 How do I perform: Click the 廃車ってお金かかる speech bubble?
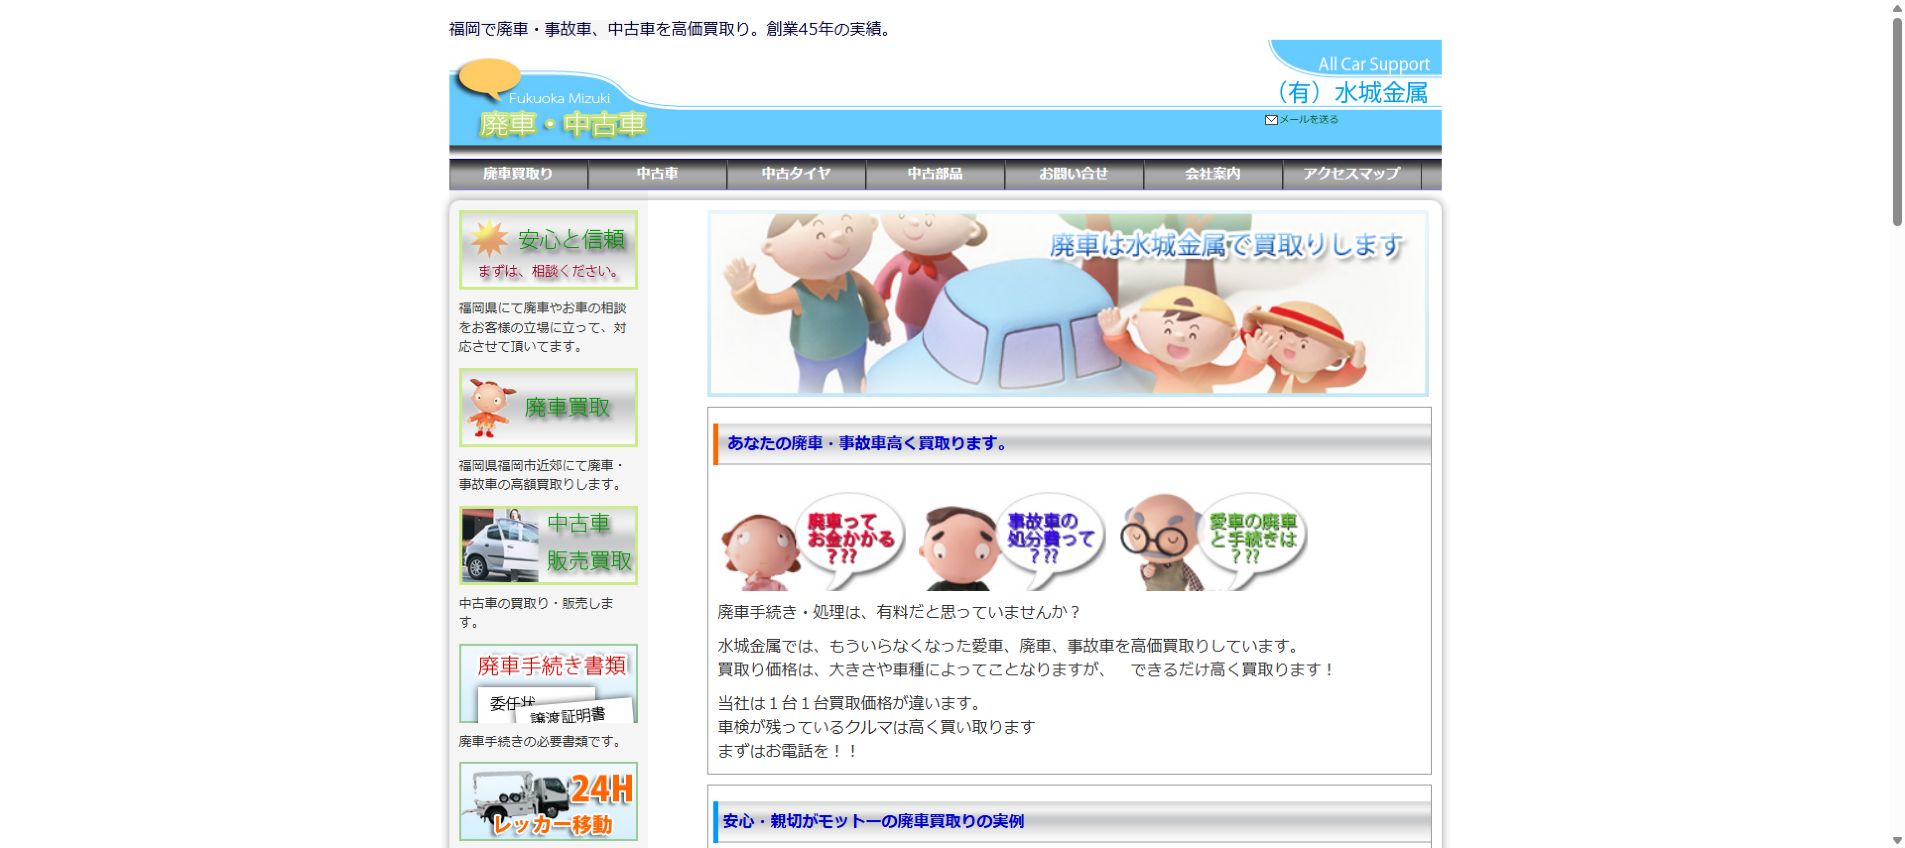pyautogui.click(x=851, y=538)
